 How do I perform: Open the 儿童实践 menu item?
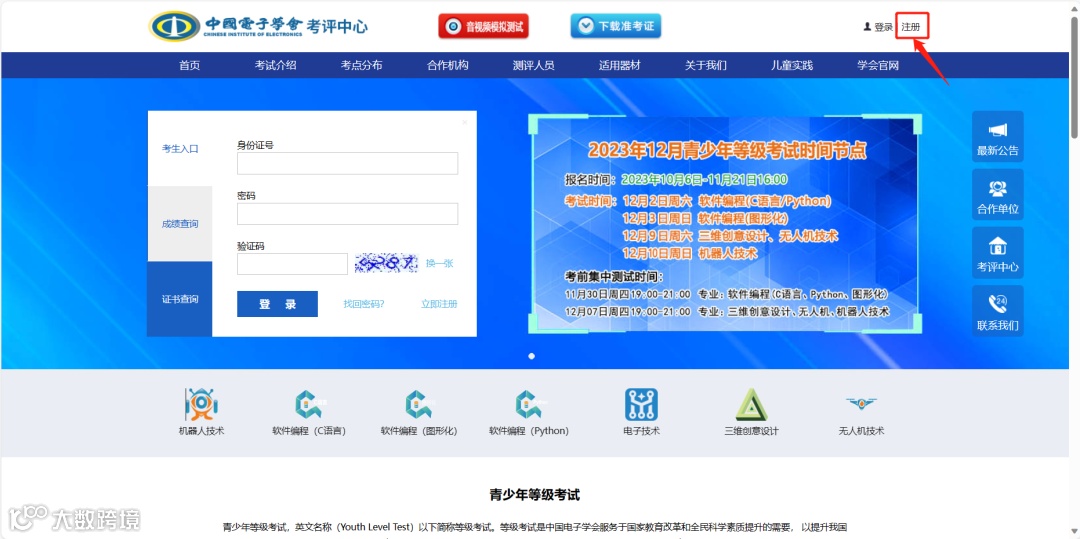(792, 65)
